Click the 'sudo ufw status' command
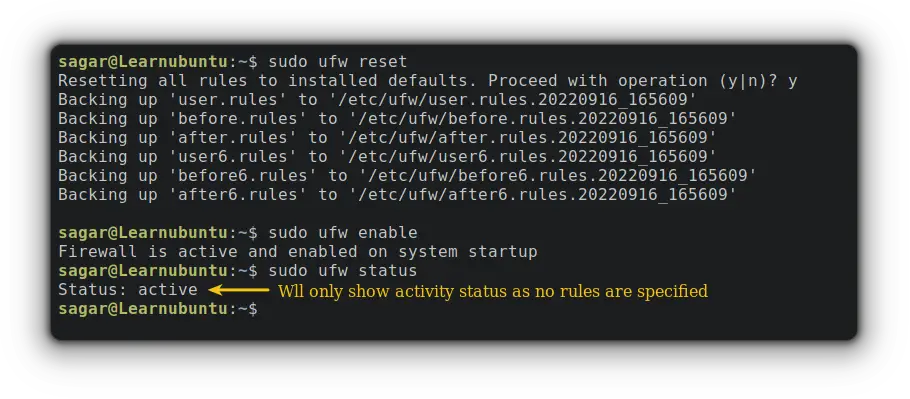Screen dimensions: 910x399 343,271
